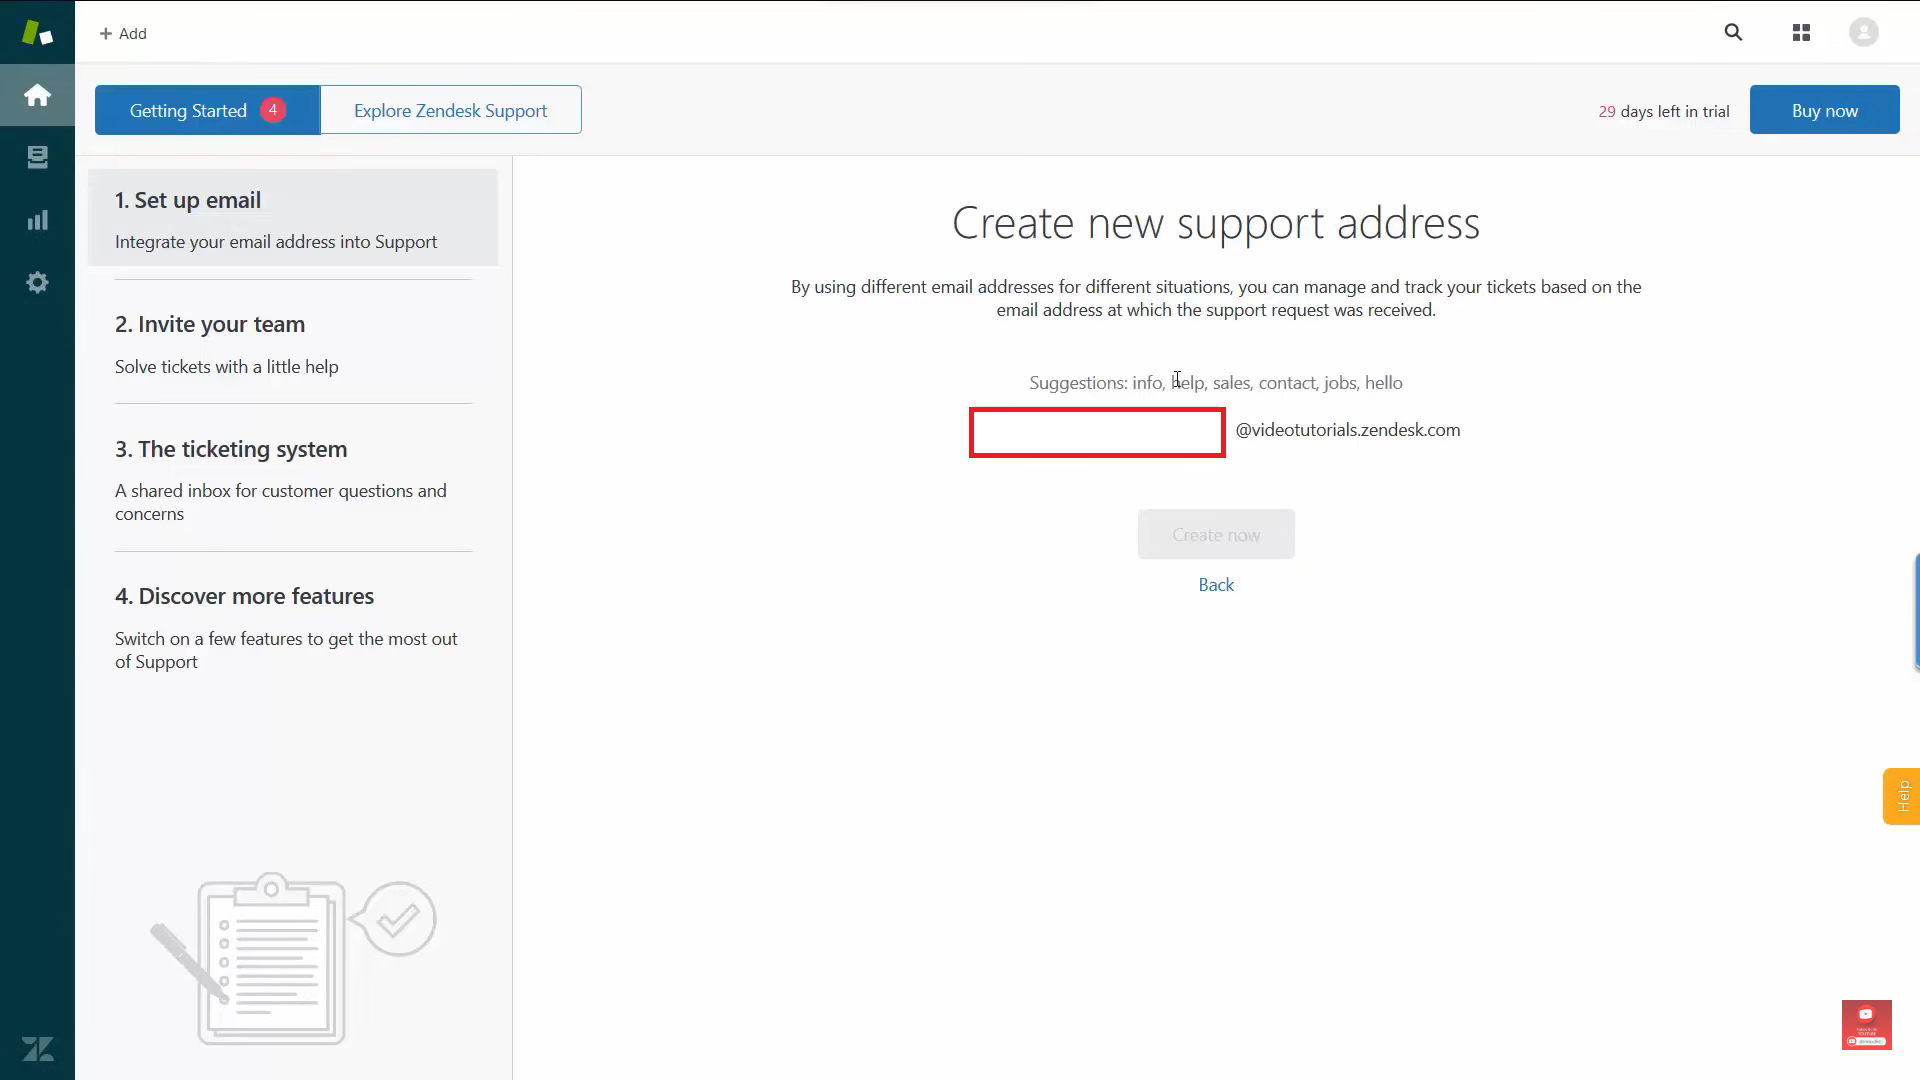Image resolution: width=1920 pixels, height=1080 pixels.
Task: Open the Views ticket list icon
Action: click(37, 157)
